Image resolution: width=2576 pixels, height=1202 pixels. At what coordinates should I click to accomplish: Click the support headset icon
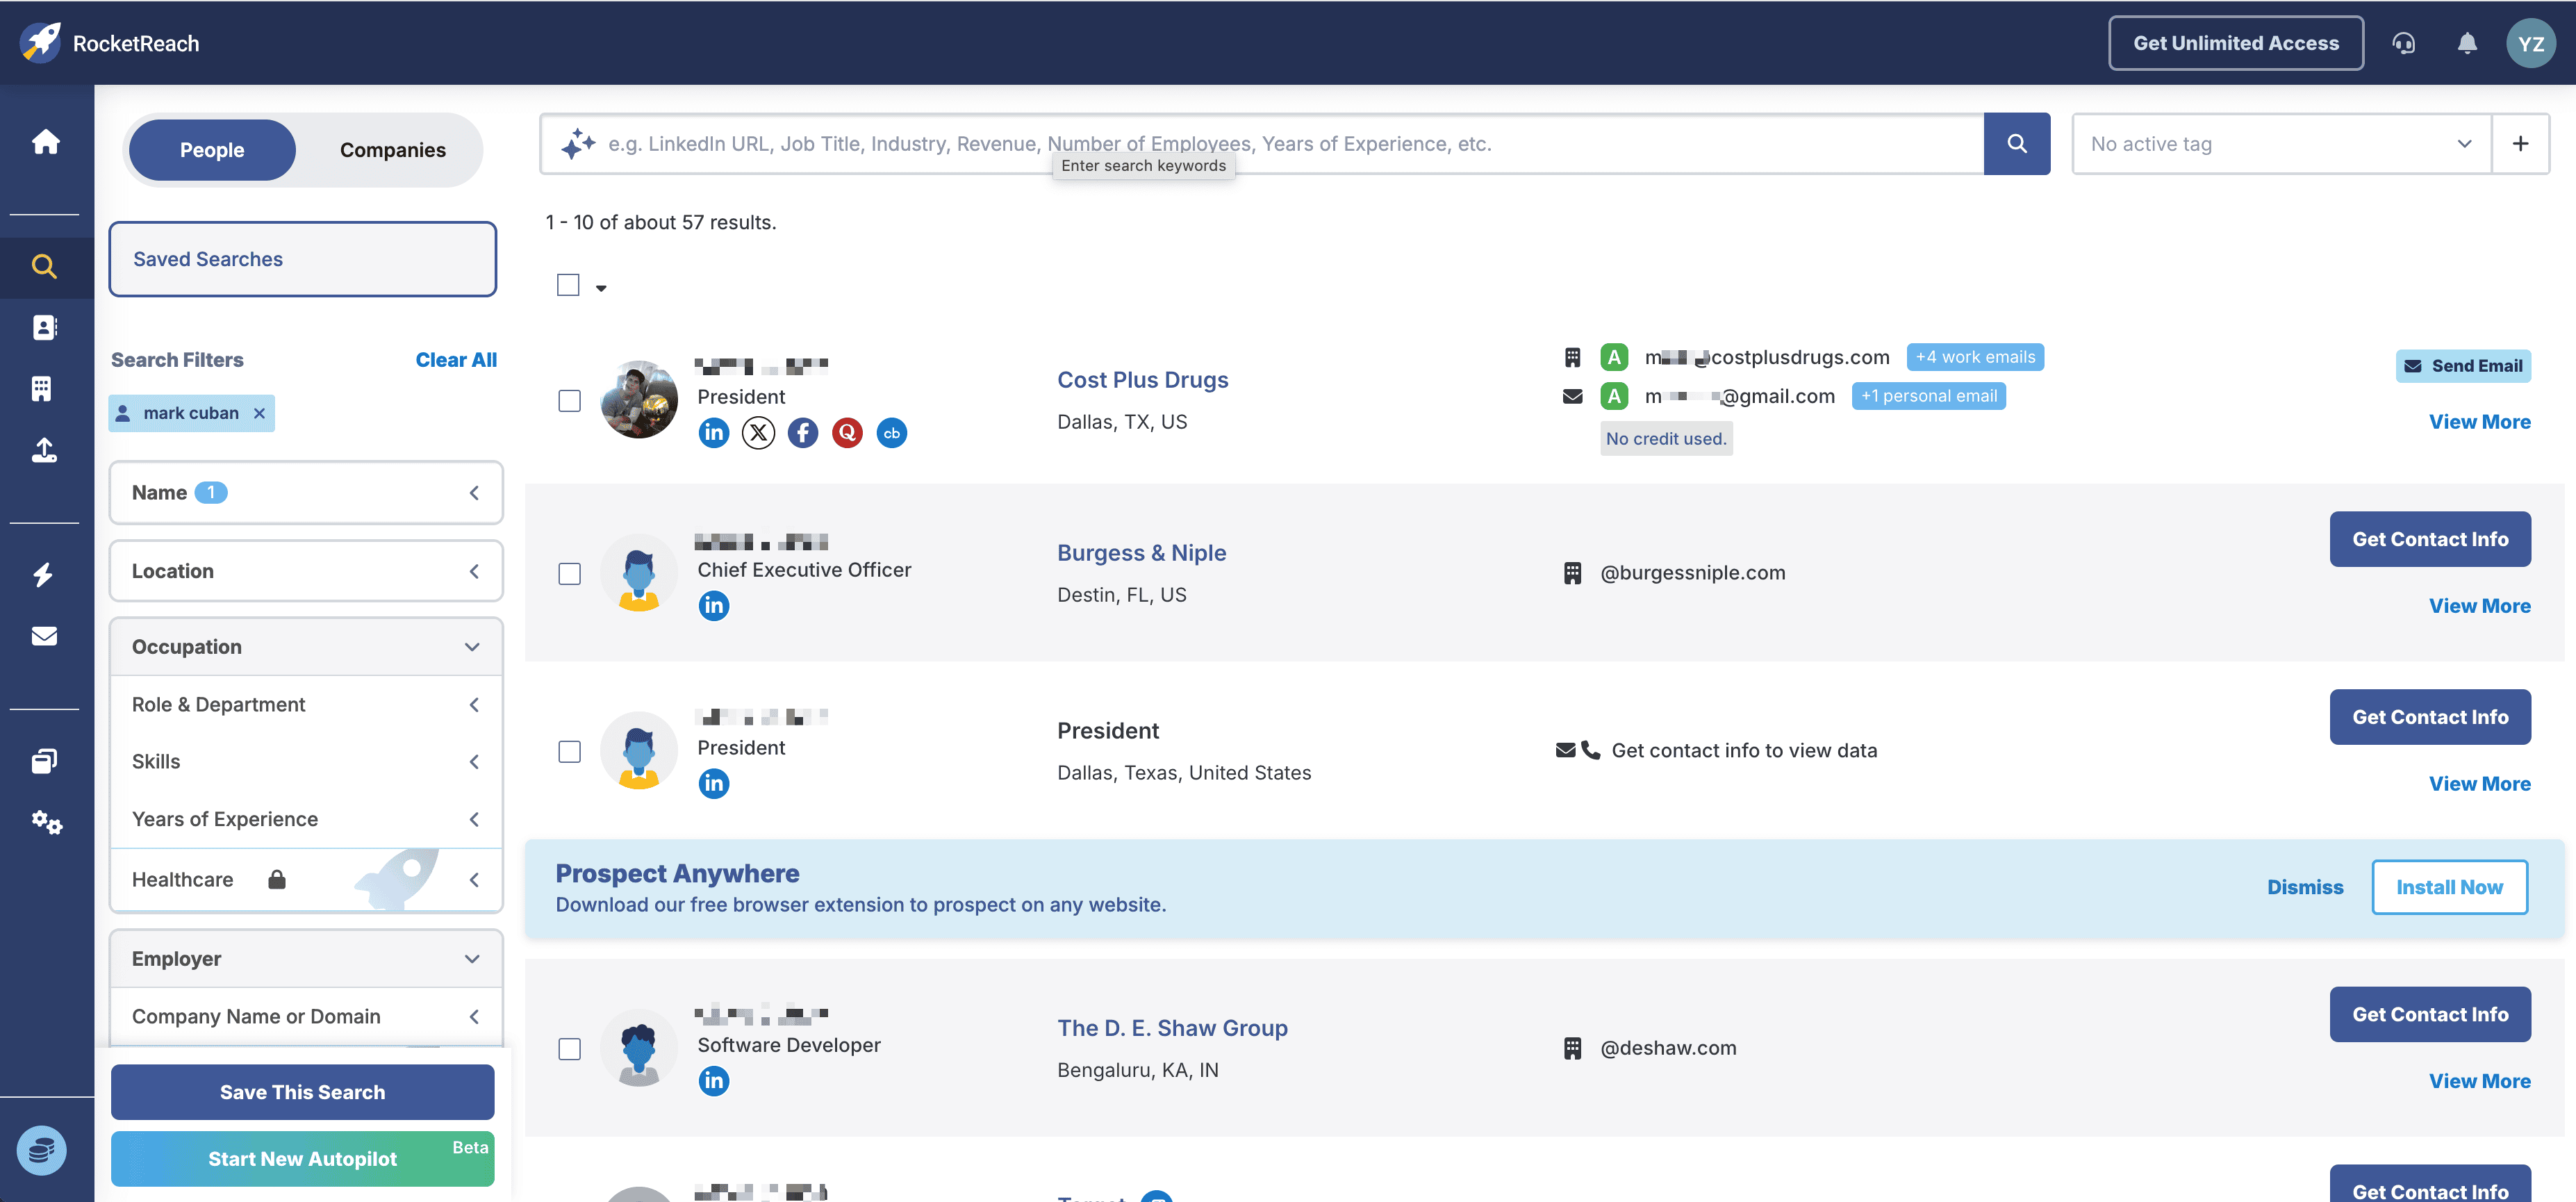[x=2403, y=43]
